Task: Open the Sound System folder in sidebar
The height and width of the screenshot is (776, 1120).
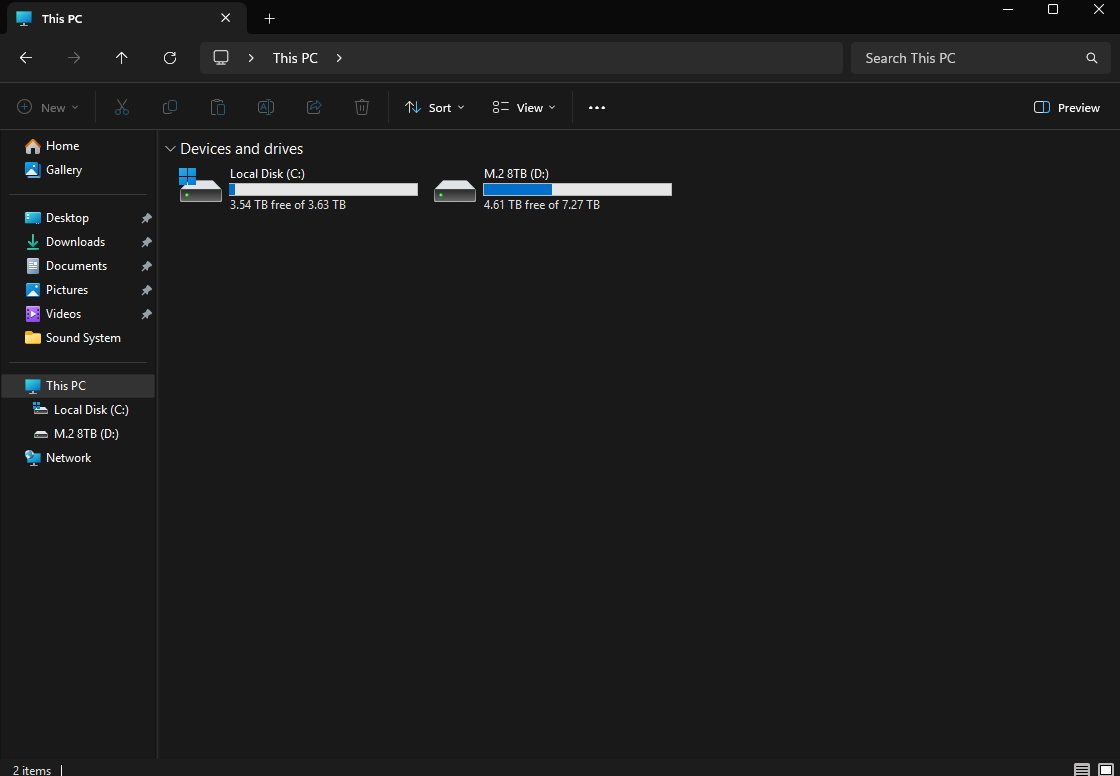Action: pos(78,338)
